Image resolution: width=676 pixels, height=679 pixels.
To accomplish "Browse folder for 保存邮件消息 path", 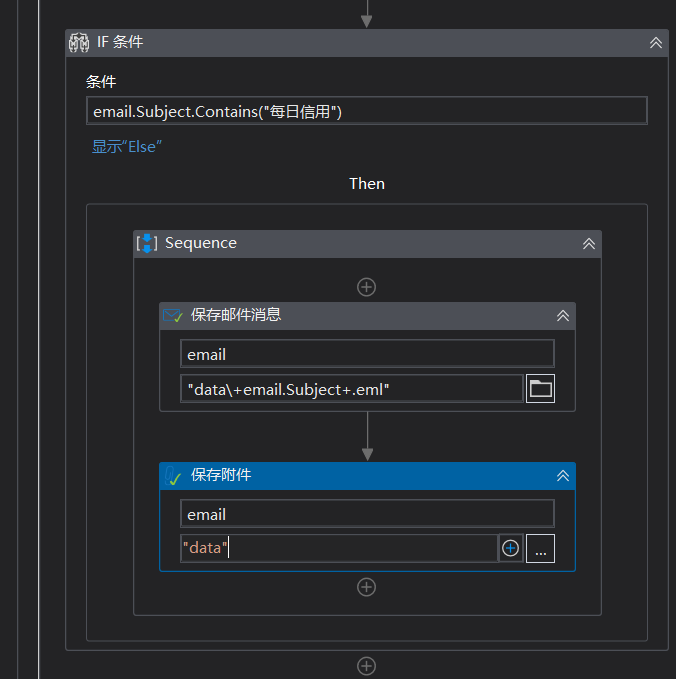I will coord(540,388).
